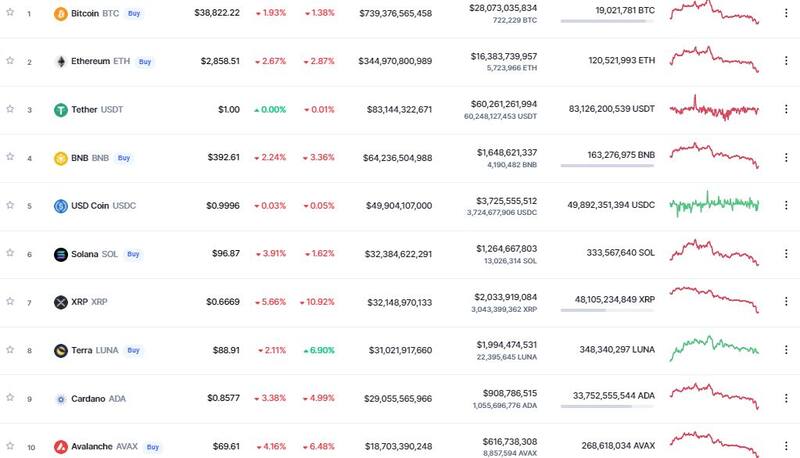Click the Bitcoin circulating supply progress bar
800x458 pixels.
pos(608,22)
